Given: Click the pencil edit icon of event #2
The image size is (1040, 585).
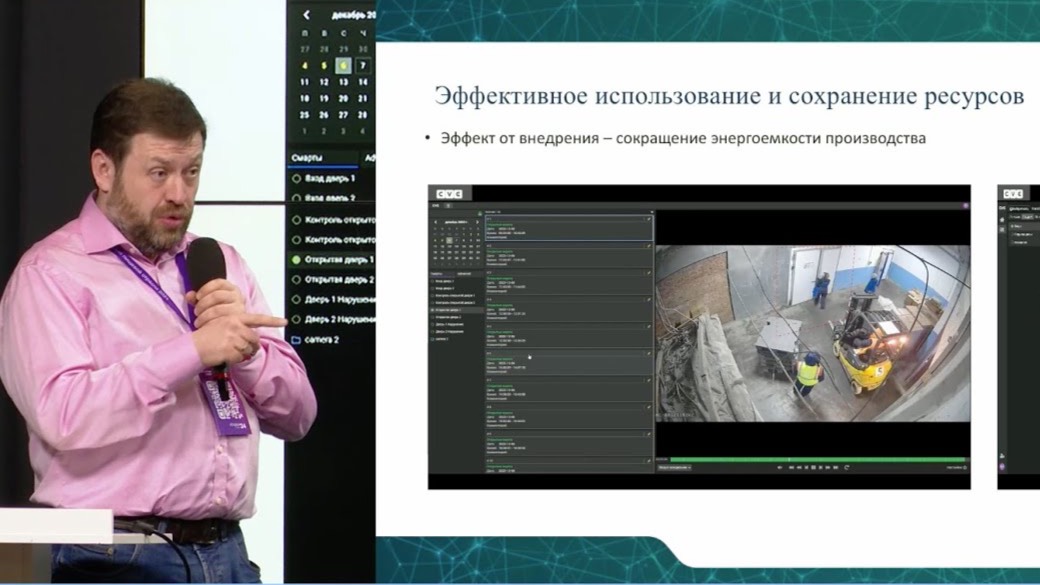Looking at the screenshot, I should point(649,246).
